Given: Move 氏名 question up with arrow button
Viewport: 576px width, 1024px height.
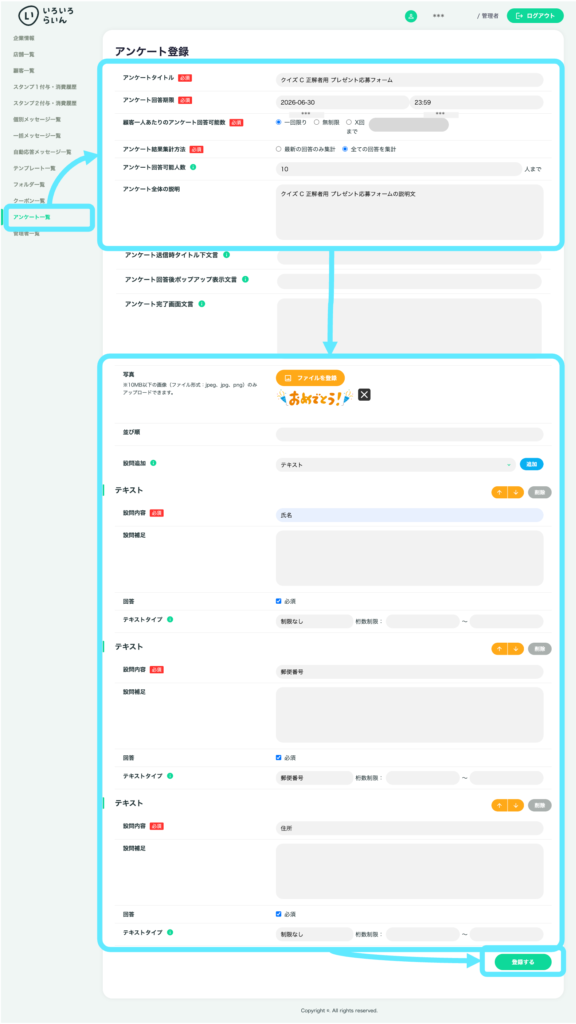Looking at the screenshot, I should point(500,492).
